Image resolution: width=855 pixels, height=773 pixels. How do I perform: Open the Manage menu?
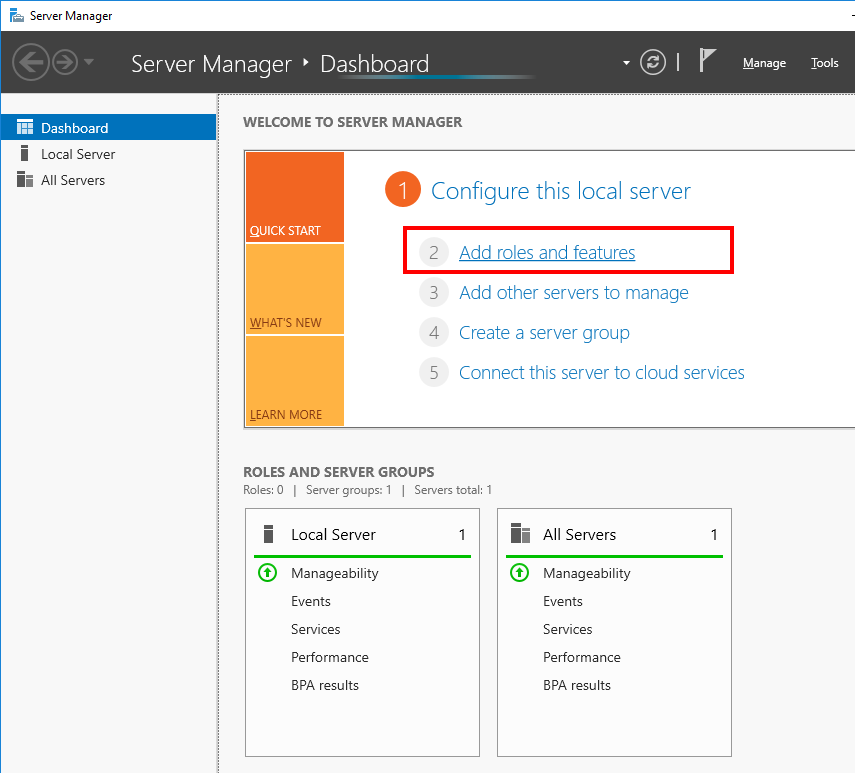coord(764,63)
